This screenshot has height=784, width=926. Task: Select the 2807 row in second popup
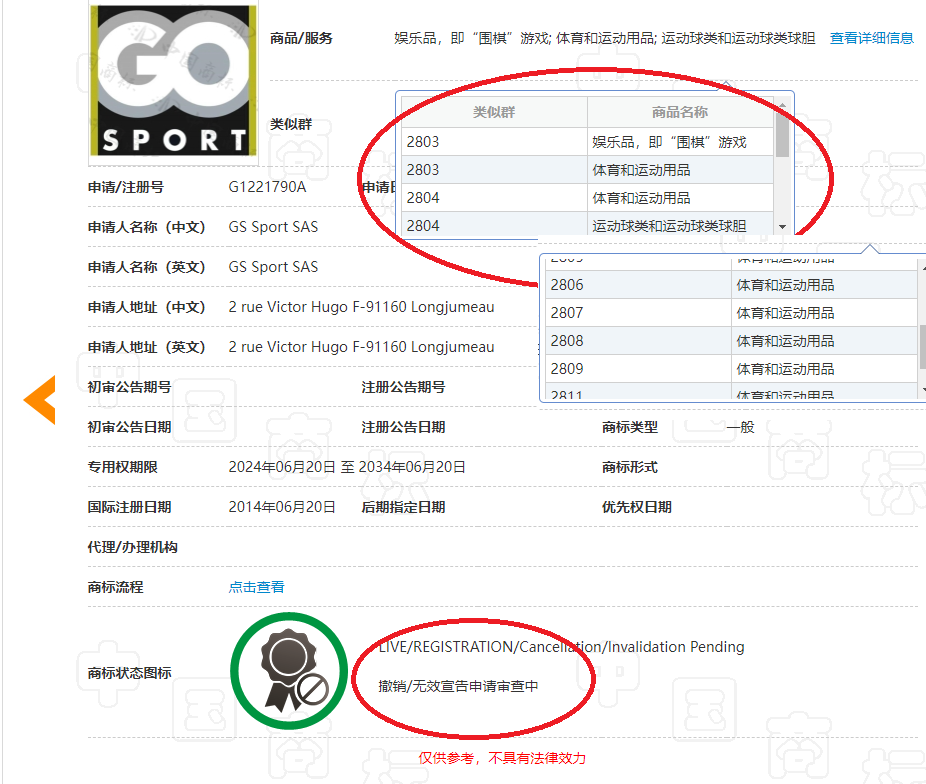tap(731, 313)
